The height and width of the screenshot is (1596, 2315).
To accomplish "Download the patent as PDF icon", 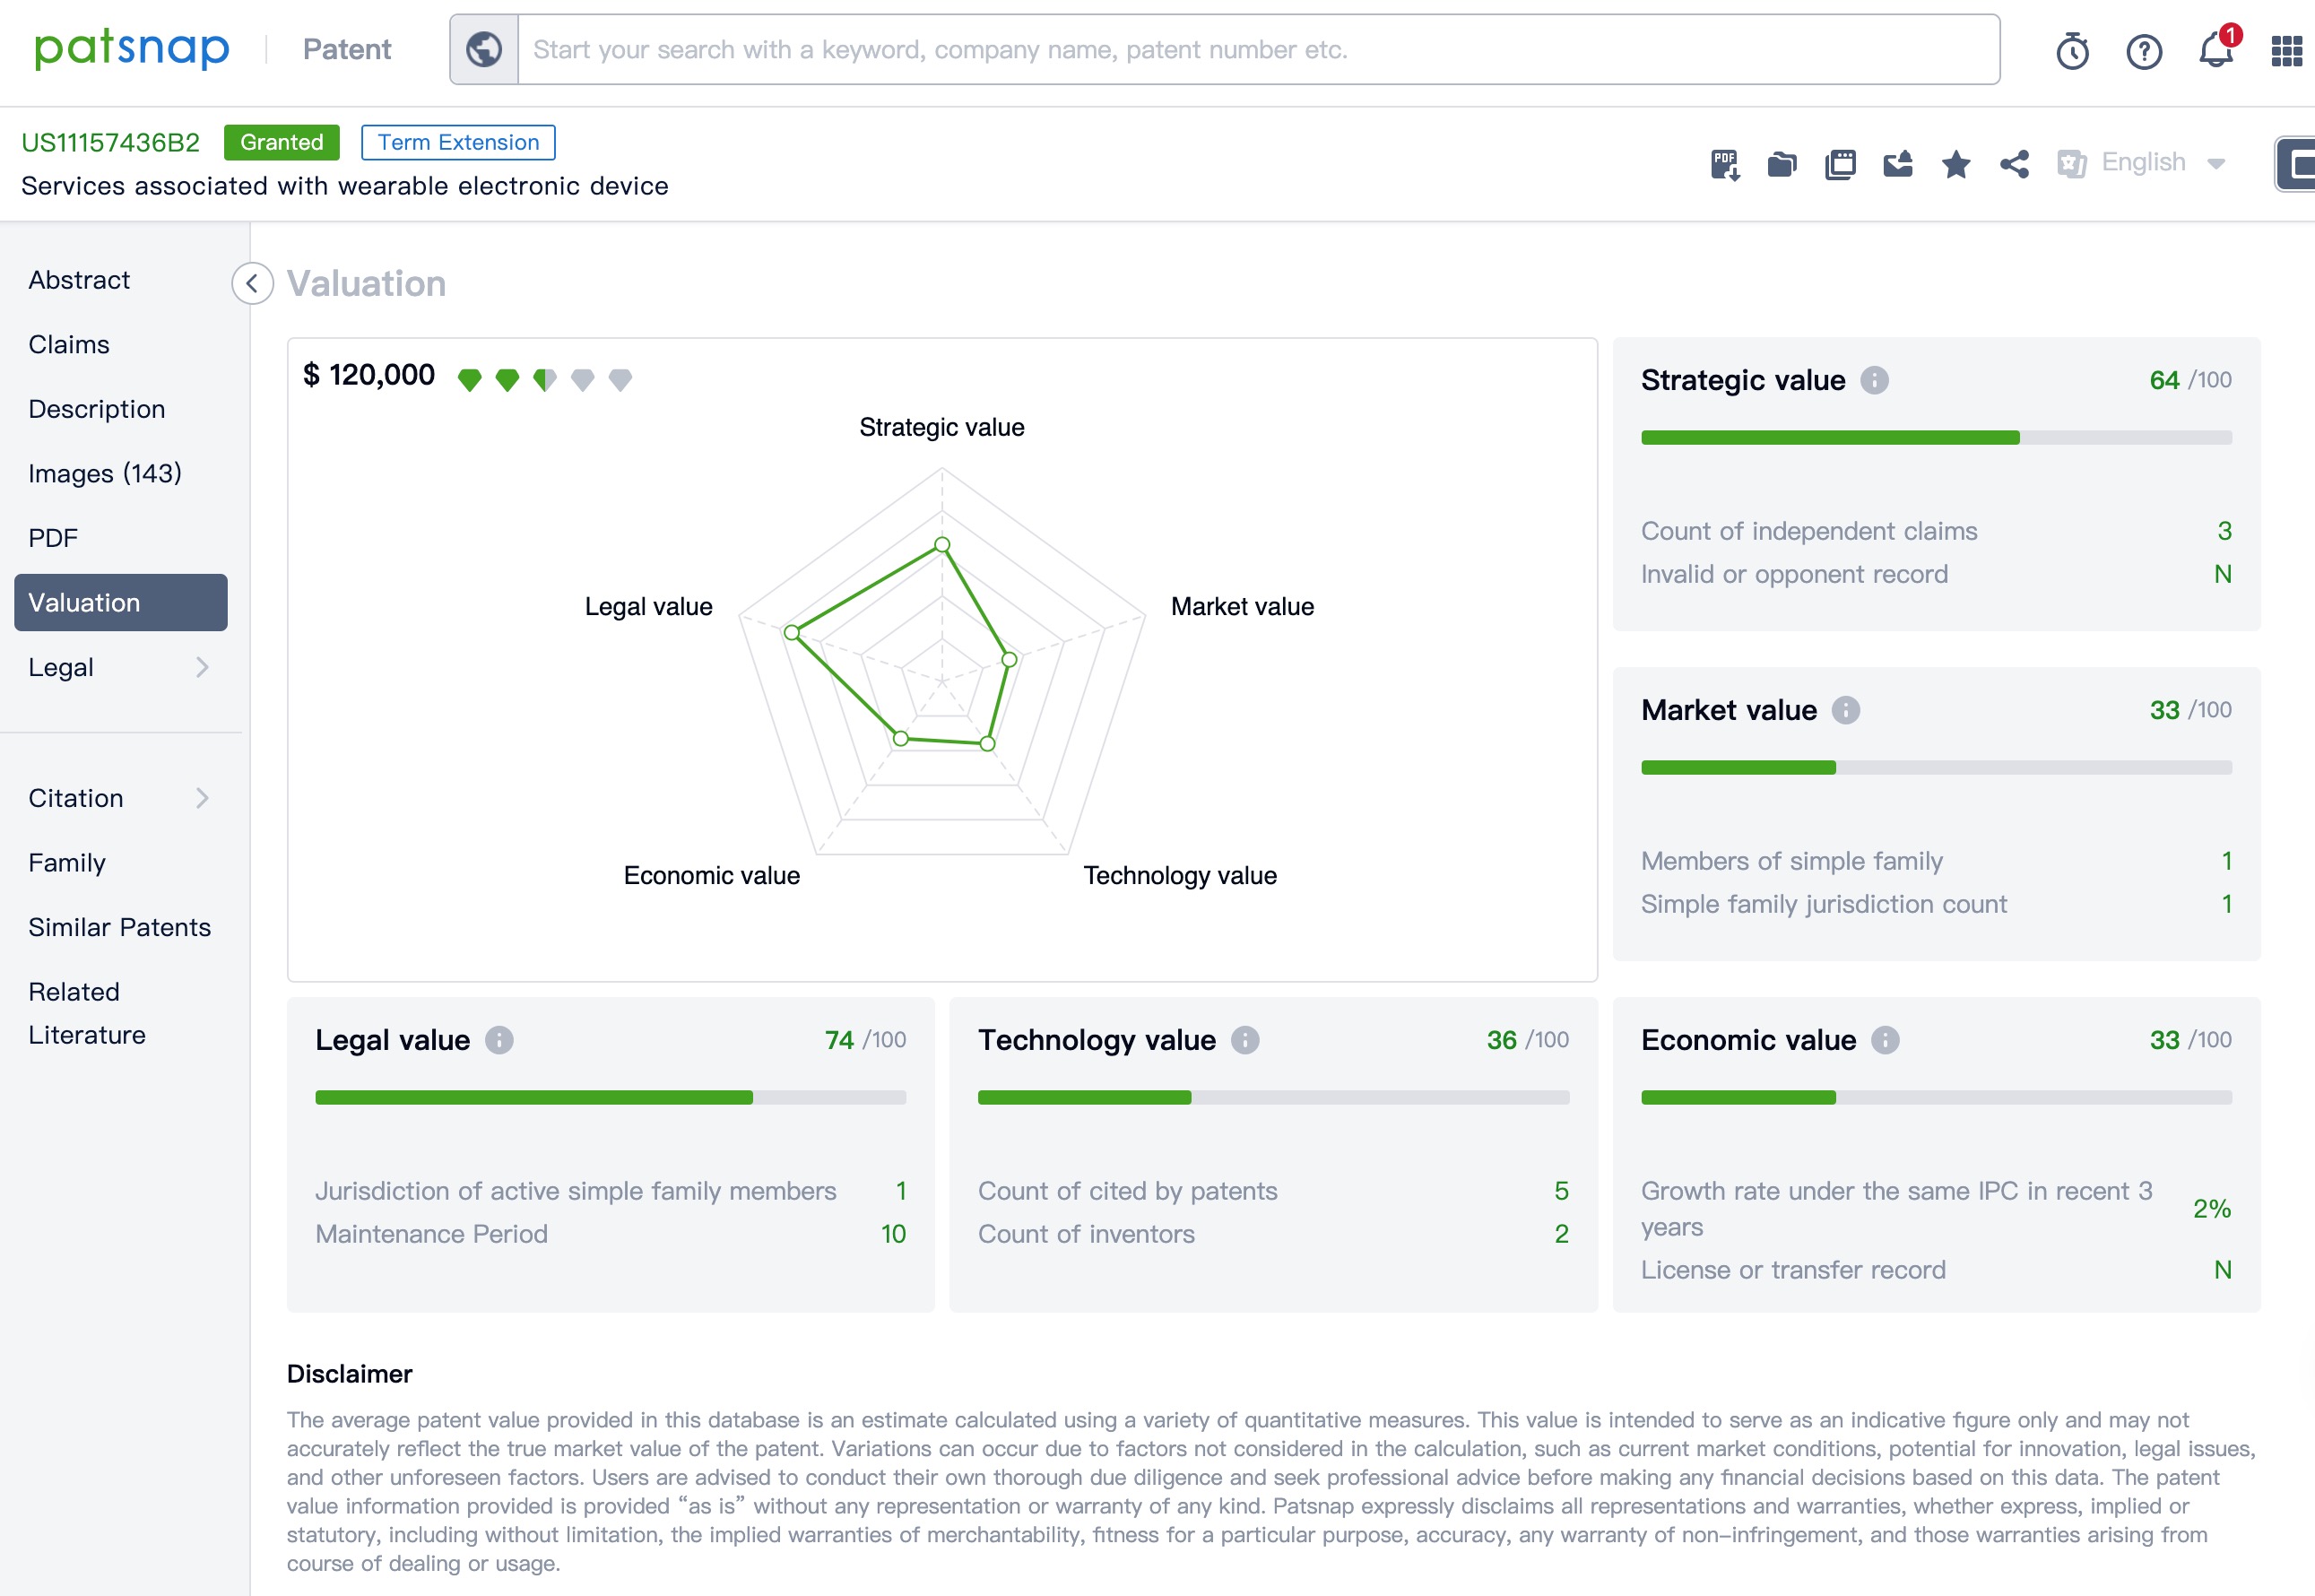I will [1725, 164].
